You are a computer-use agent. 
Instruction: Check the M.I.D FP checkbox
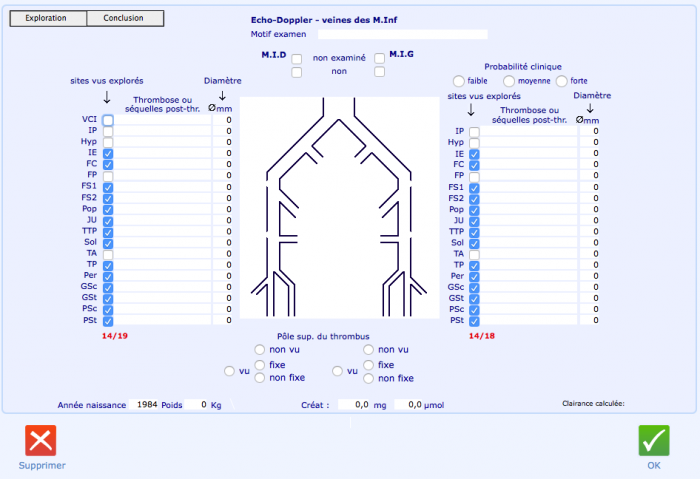click(108, 176)
